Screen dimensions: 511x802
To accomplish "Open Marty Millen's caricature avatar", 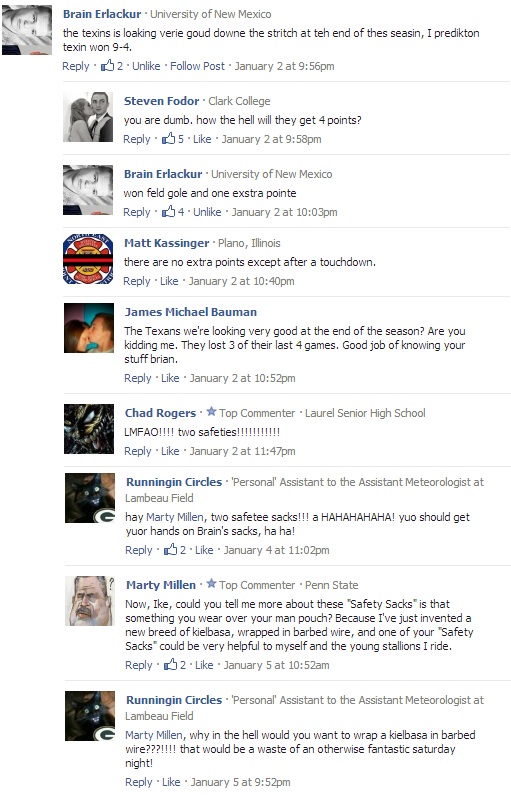I will [x=90, y=600].
